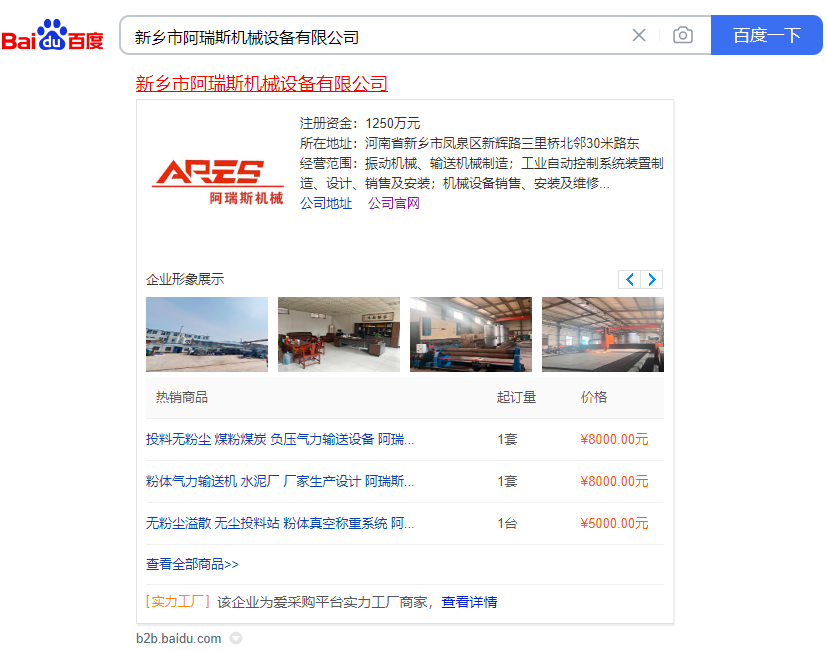Open the 投料无粉尘 煤粉煤炭 product link

coord(280,439)
